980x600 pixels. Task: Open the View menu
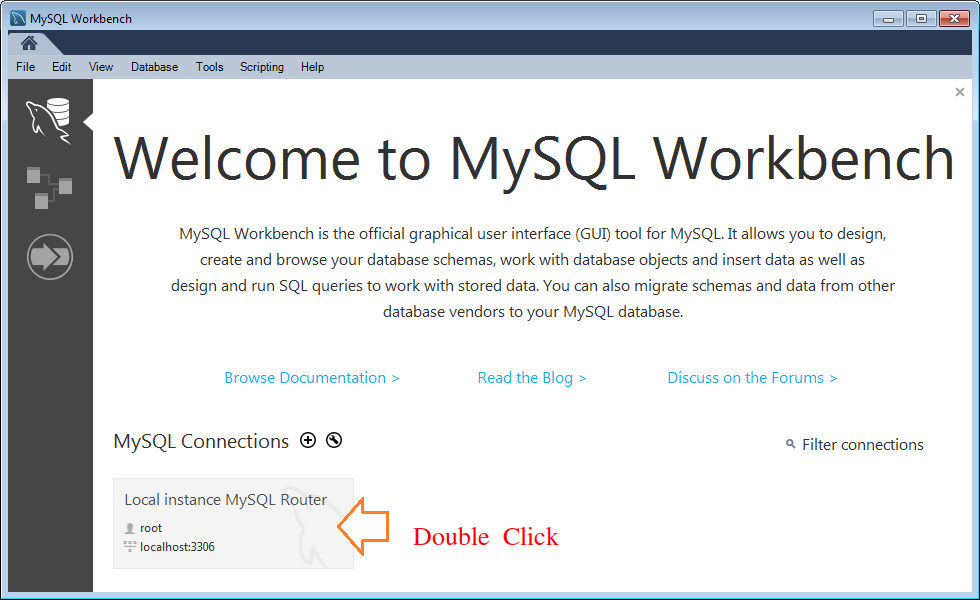click(101, 67)
